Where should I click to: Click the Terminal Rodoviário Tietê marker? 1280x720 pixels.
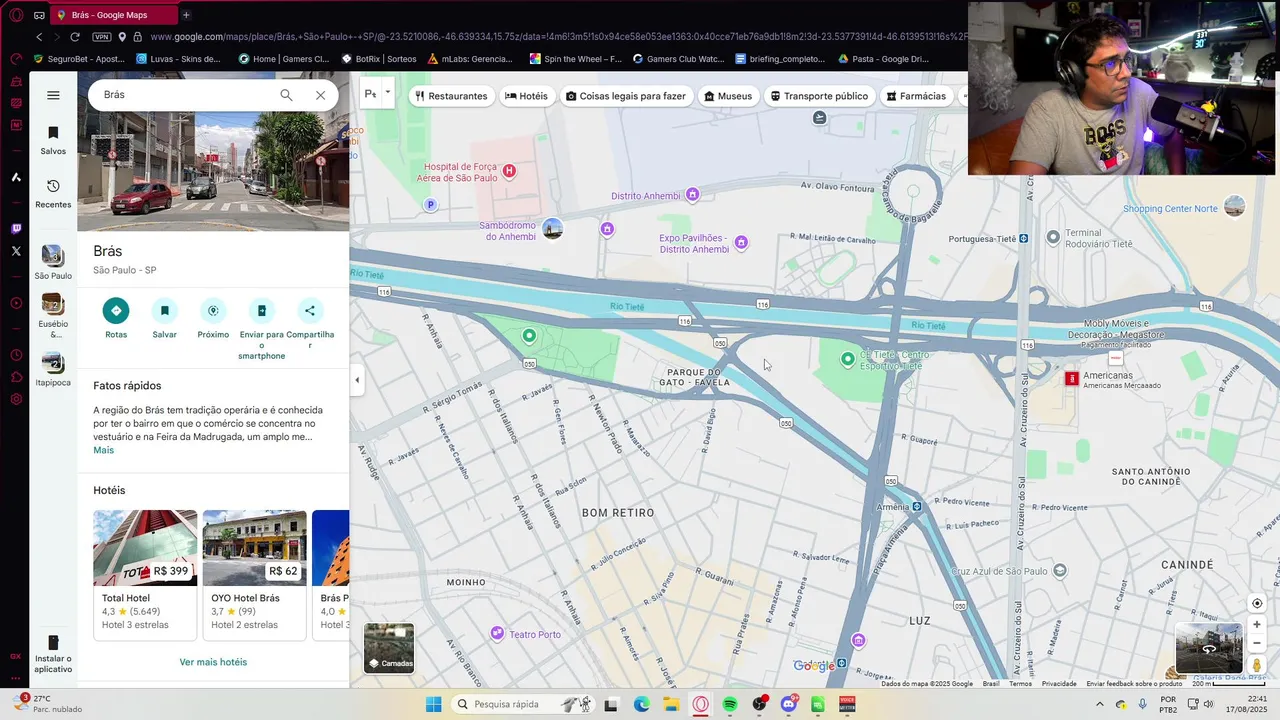click(1053, 237)
